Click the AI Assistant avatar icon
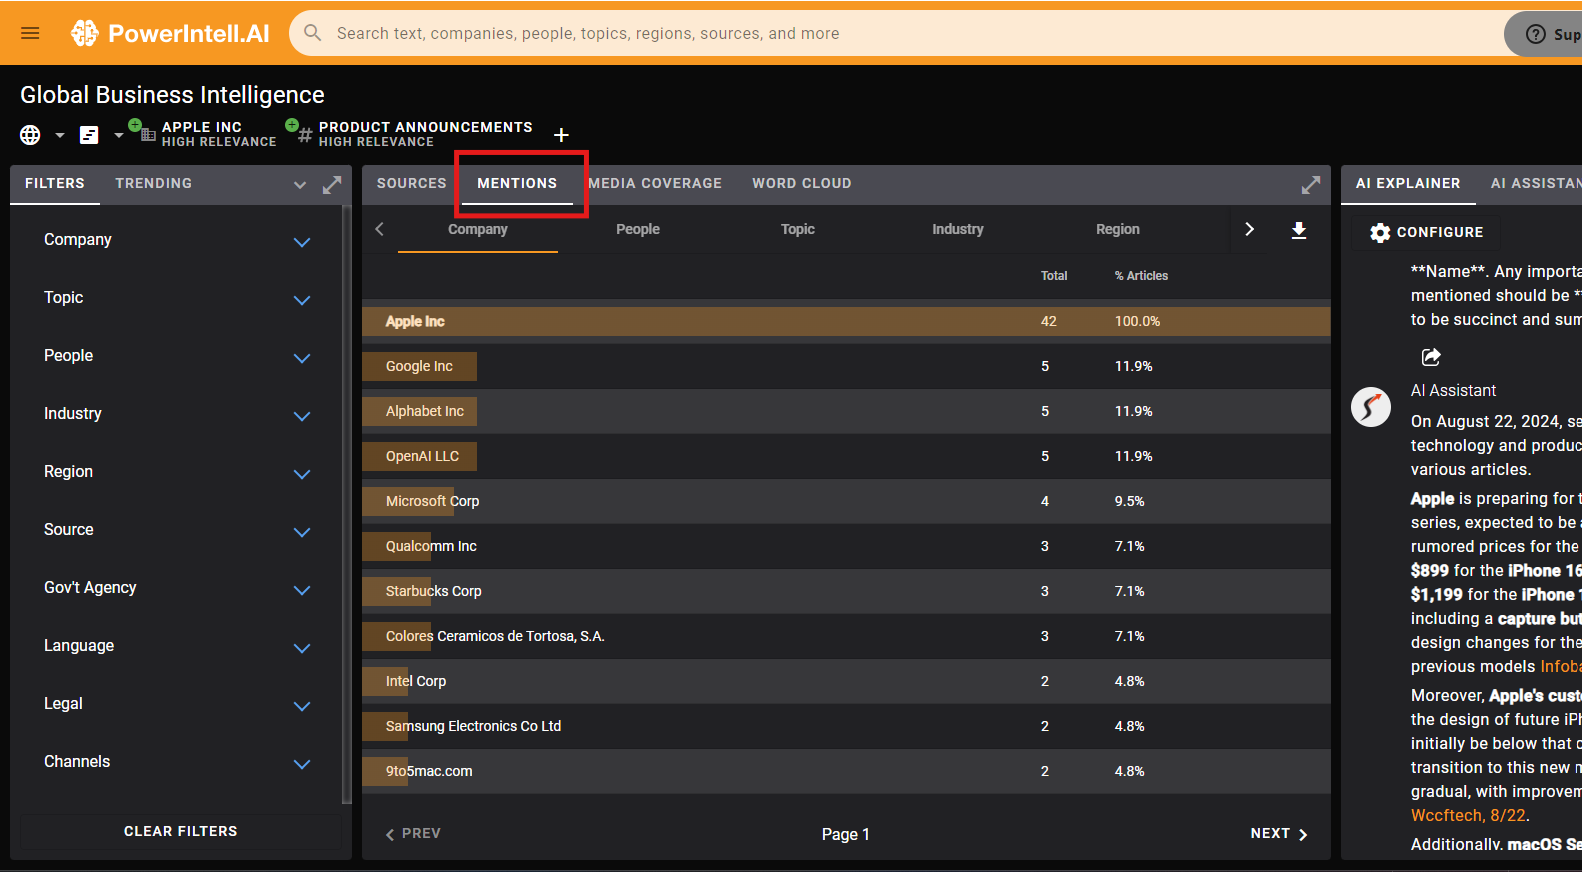Image resolution: width=1582 pixels, height=872 pixels. (1371, 407)
